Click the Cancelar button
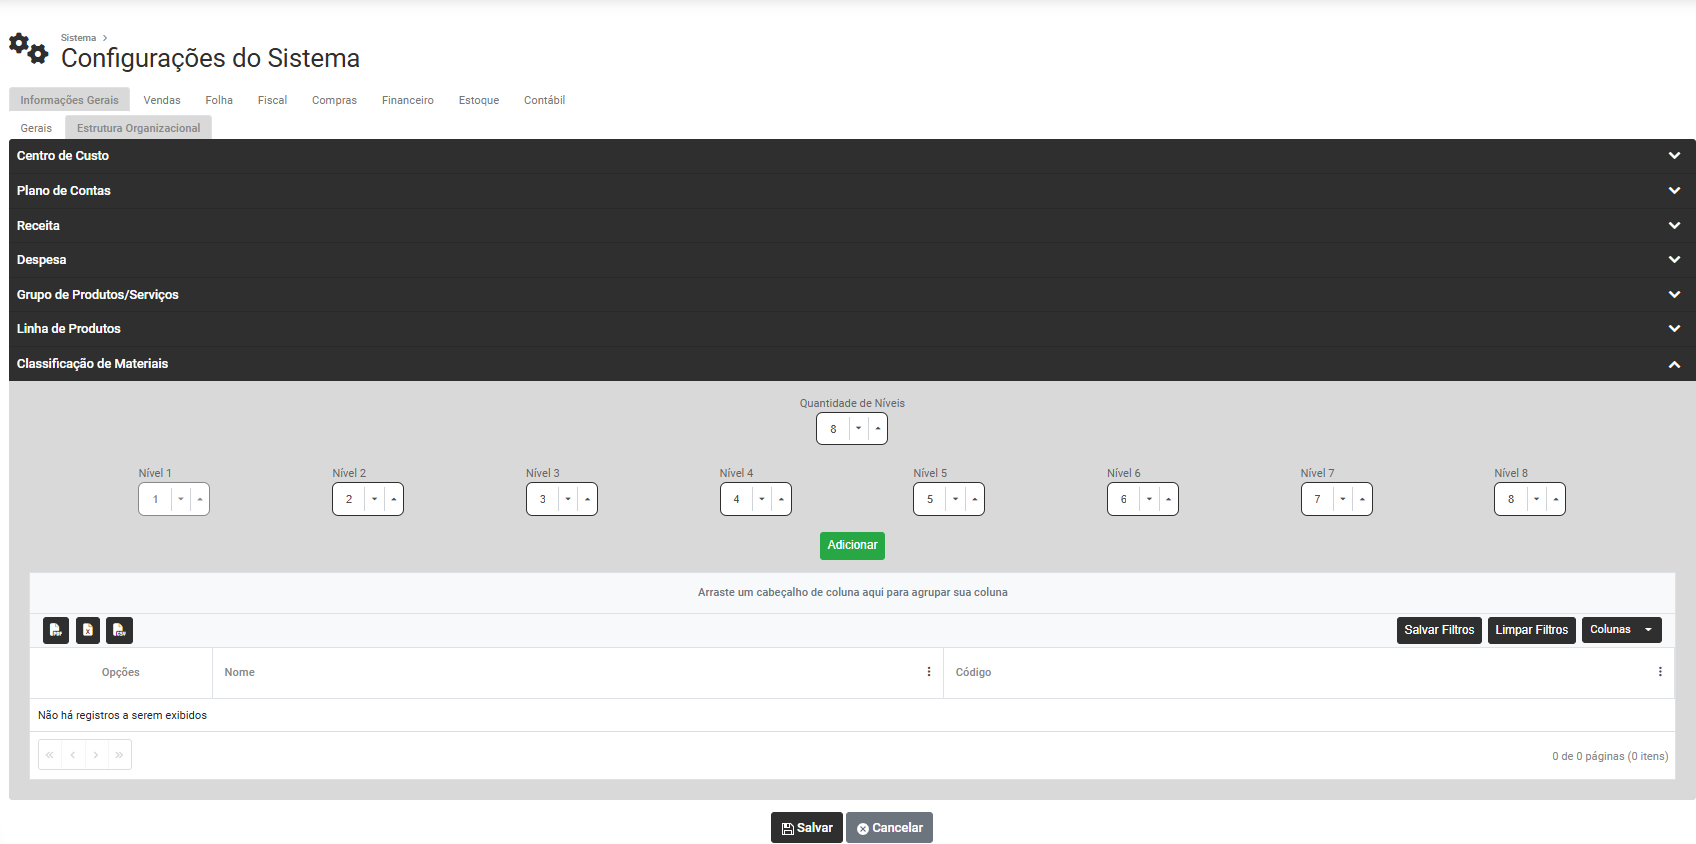 889,828
